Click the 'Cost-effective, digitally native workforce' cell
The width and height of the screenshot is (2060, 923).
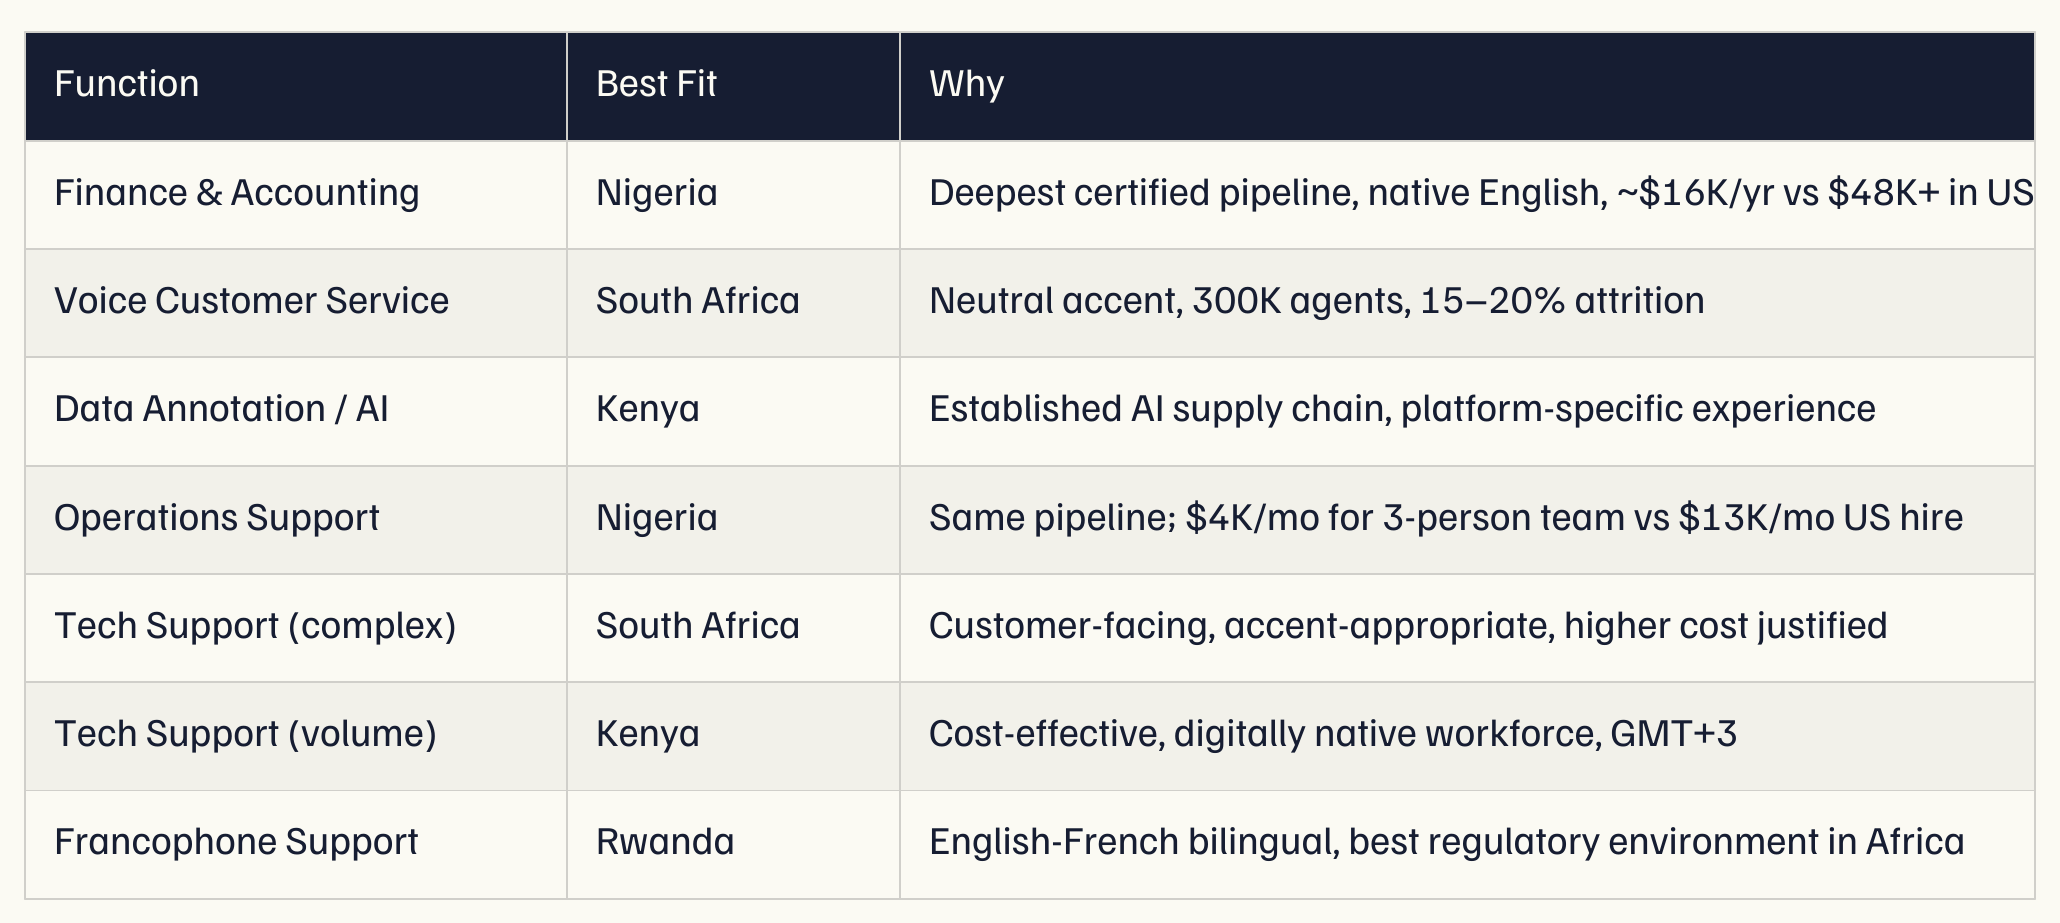(x=1467, y=736)
